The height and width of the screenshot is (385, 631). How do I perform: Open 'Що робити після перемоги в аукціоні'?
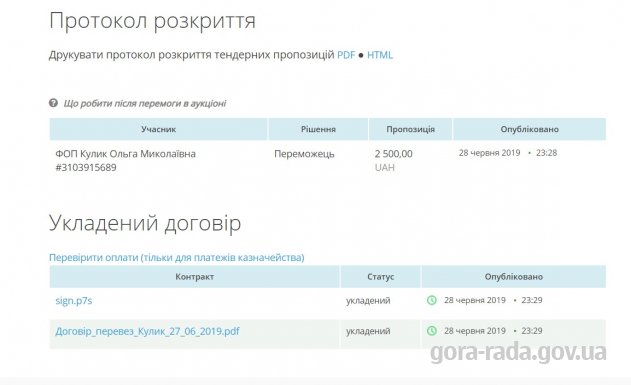point(145,103)
